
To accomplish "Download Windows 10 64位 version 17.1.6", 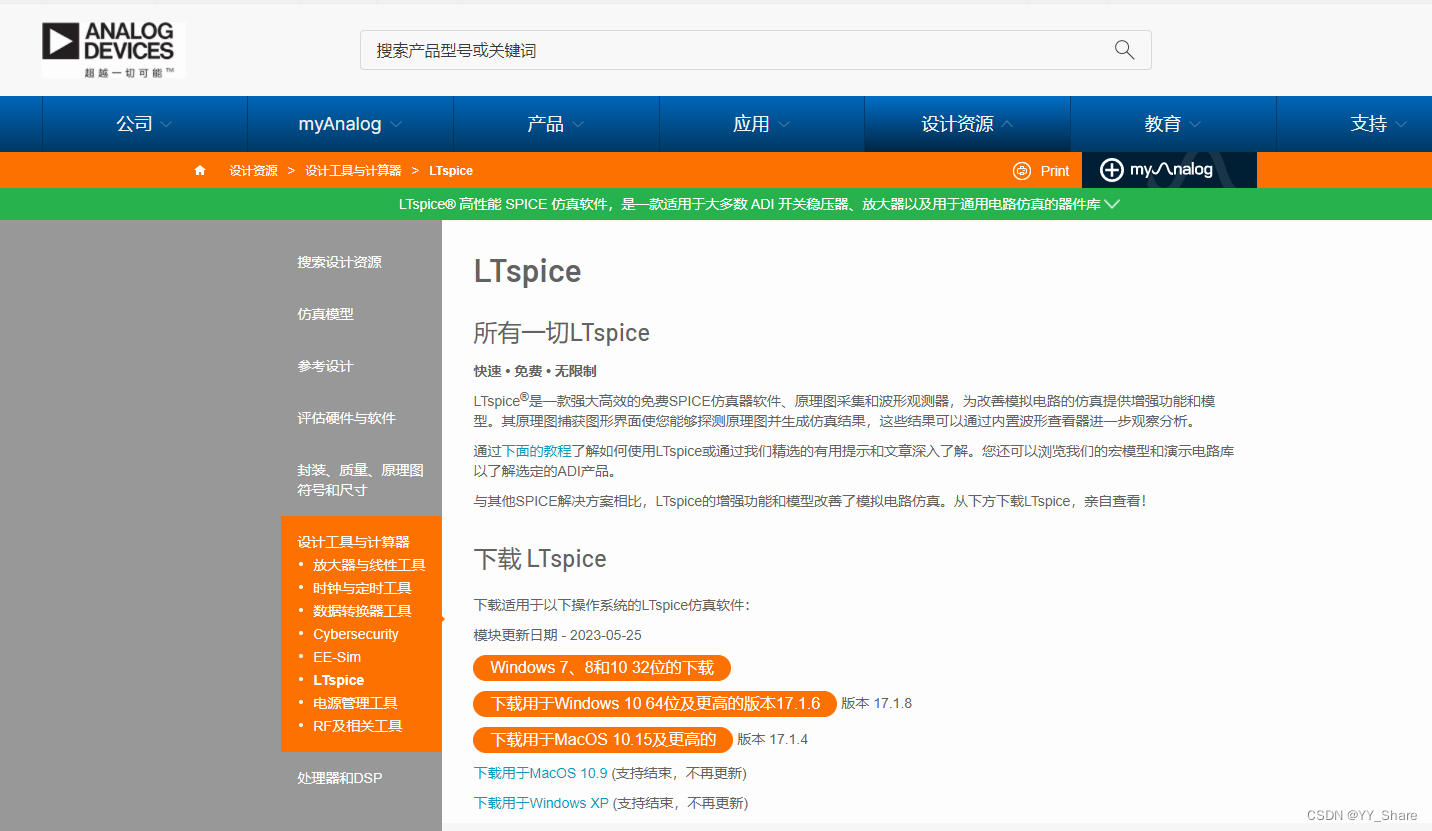I will [654, 704].
